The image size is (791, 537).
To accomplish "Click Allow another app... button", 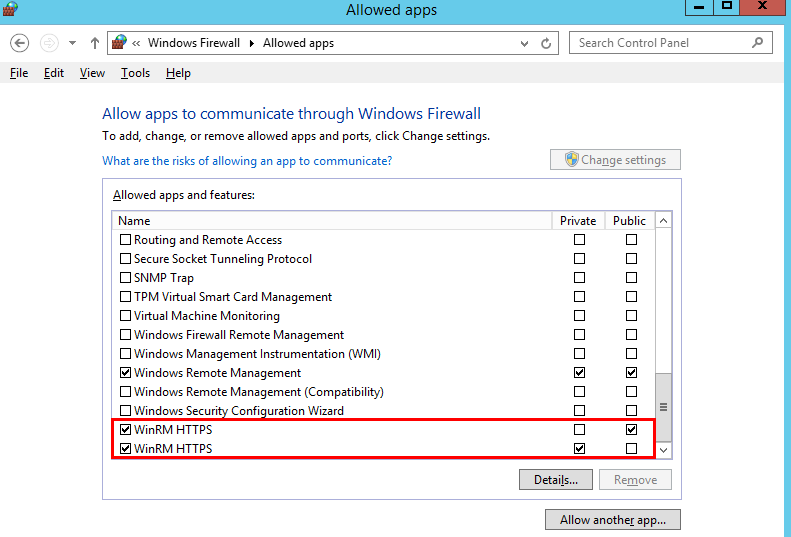I will tap(612, 519).
